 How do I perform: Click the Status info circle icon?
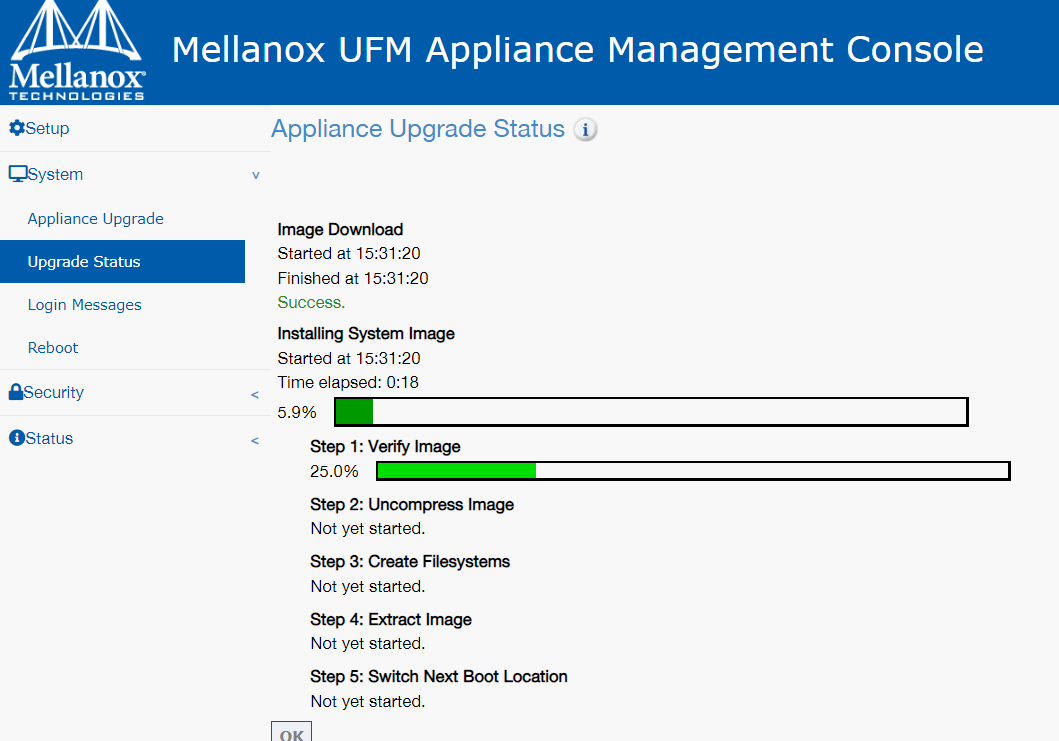click(x=17, y=438)
